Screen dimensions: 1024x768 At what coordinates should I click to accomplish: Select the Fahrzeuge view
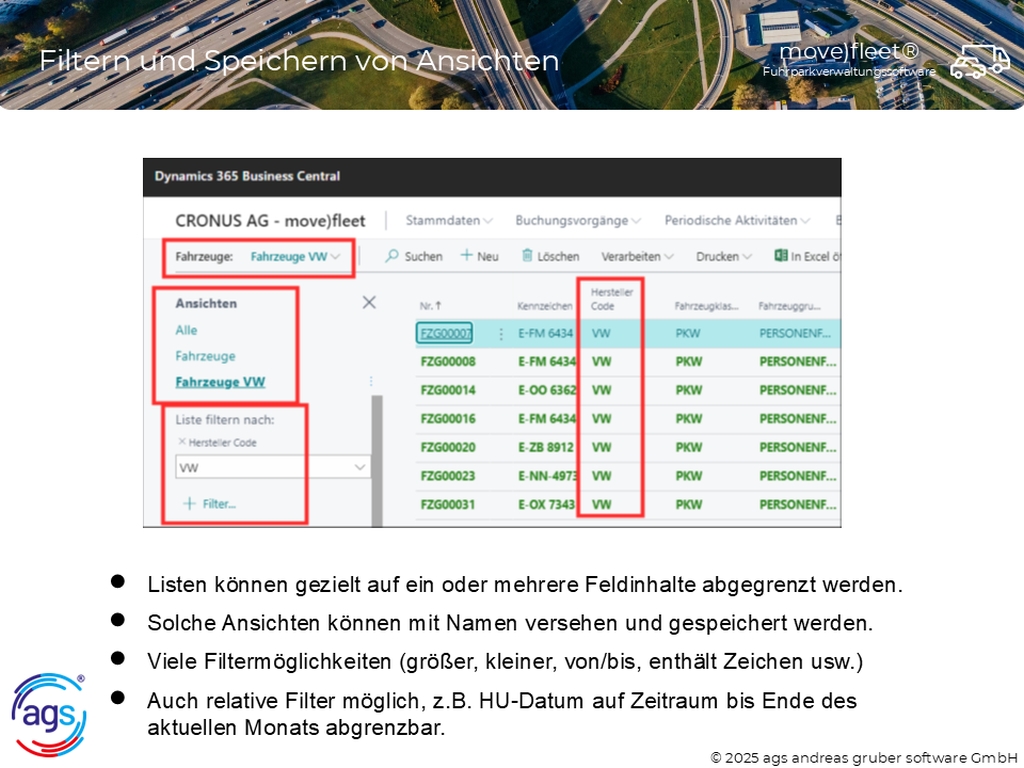click(x=205, y=357)
